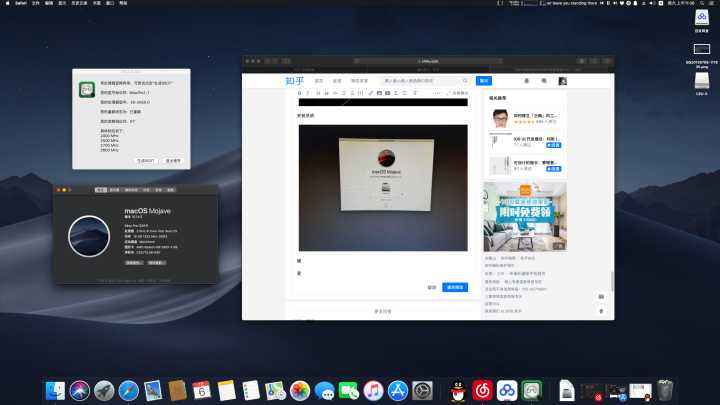Screen dimensions: 720x405
Task: Open the Trash in the Dock
Action: pyautogui.click(x=665, y=391)
